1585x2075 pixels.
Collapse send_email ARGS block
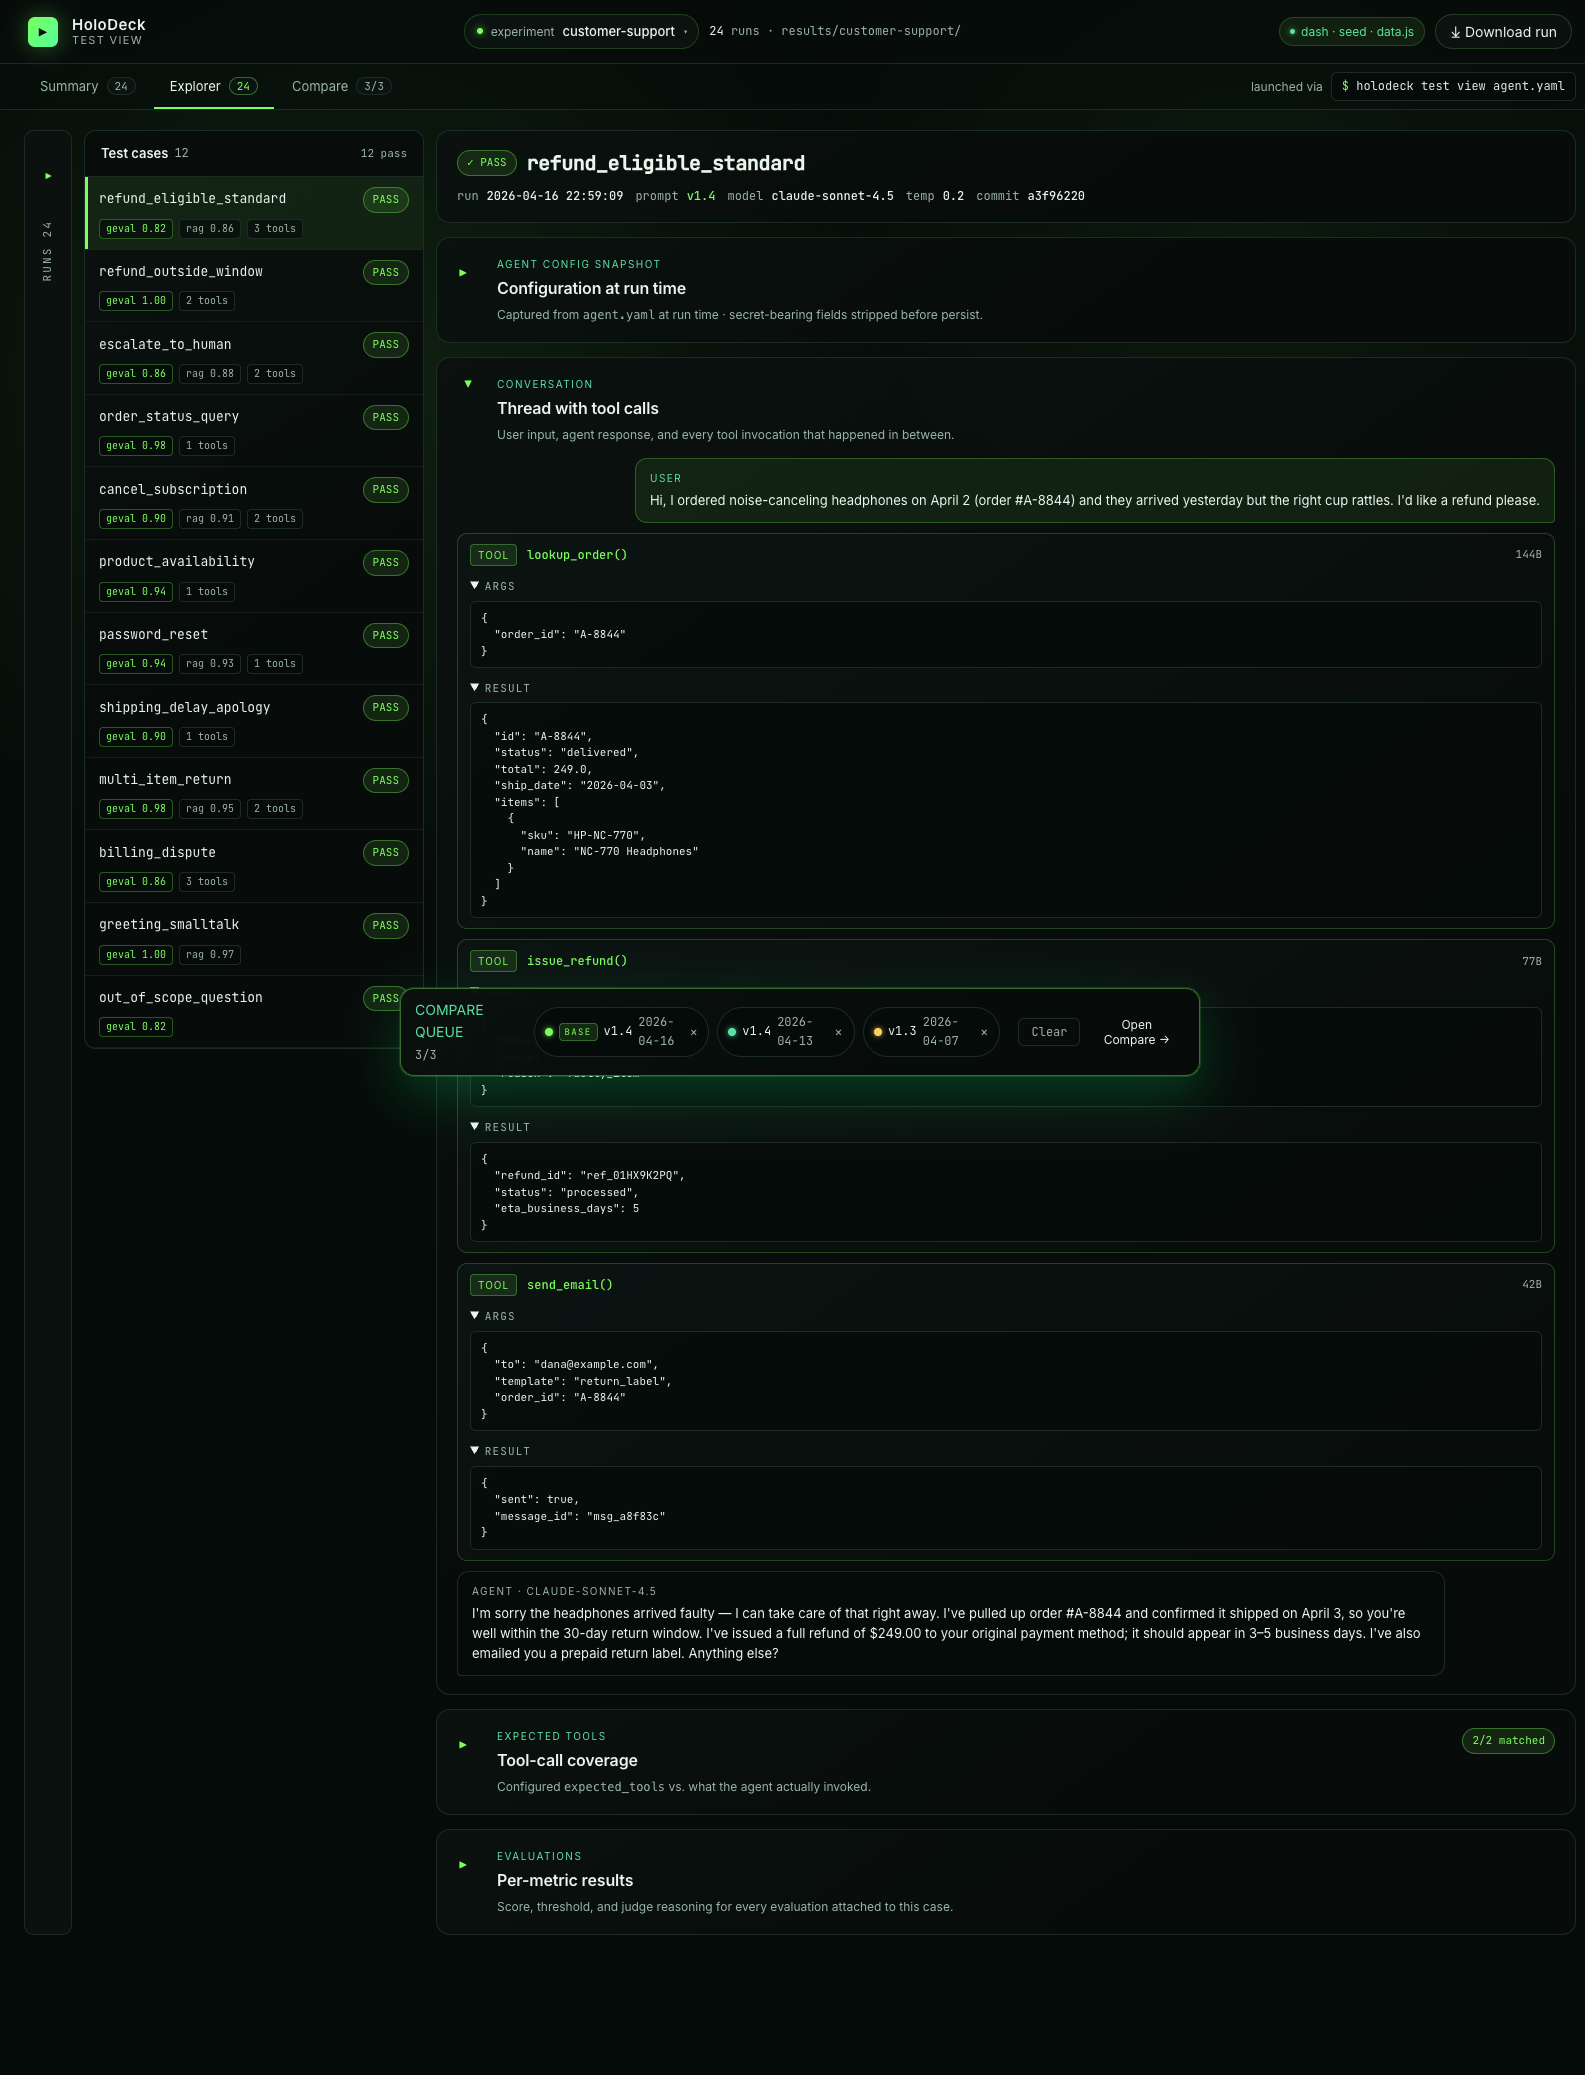(492, 1316)
